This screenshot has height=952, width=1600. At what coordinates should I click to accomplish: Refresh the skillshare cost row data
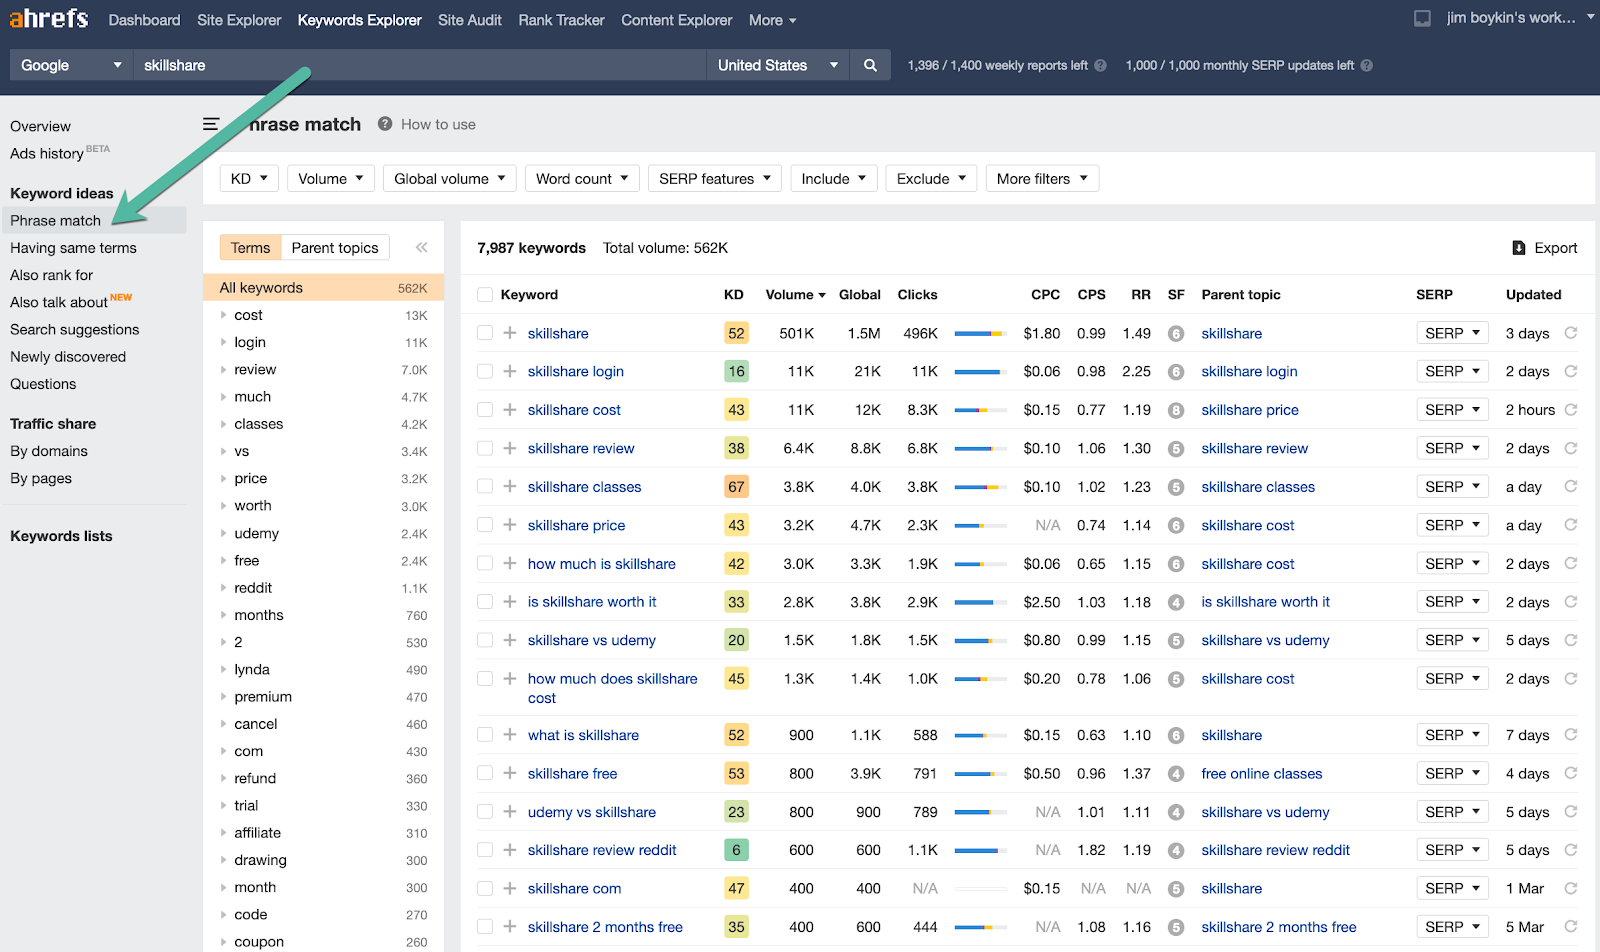pos(1571,410)
